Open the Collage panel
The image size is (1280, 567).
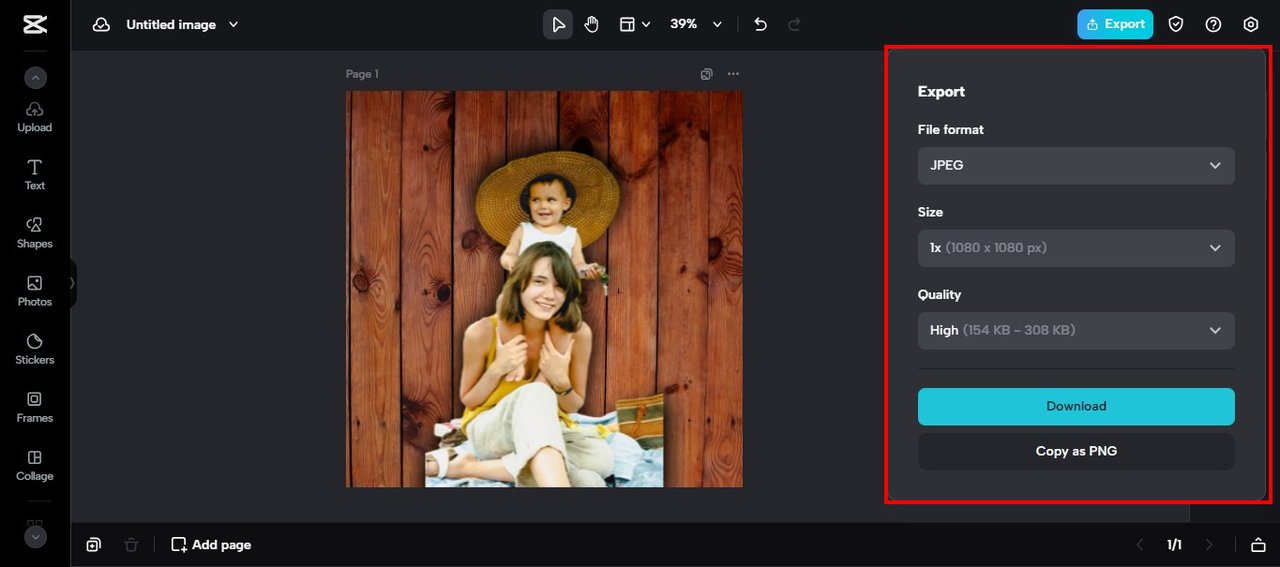pyautogui.click(x=35, y=464)
